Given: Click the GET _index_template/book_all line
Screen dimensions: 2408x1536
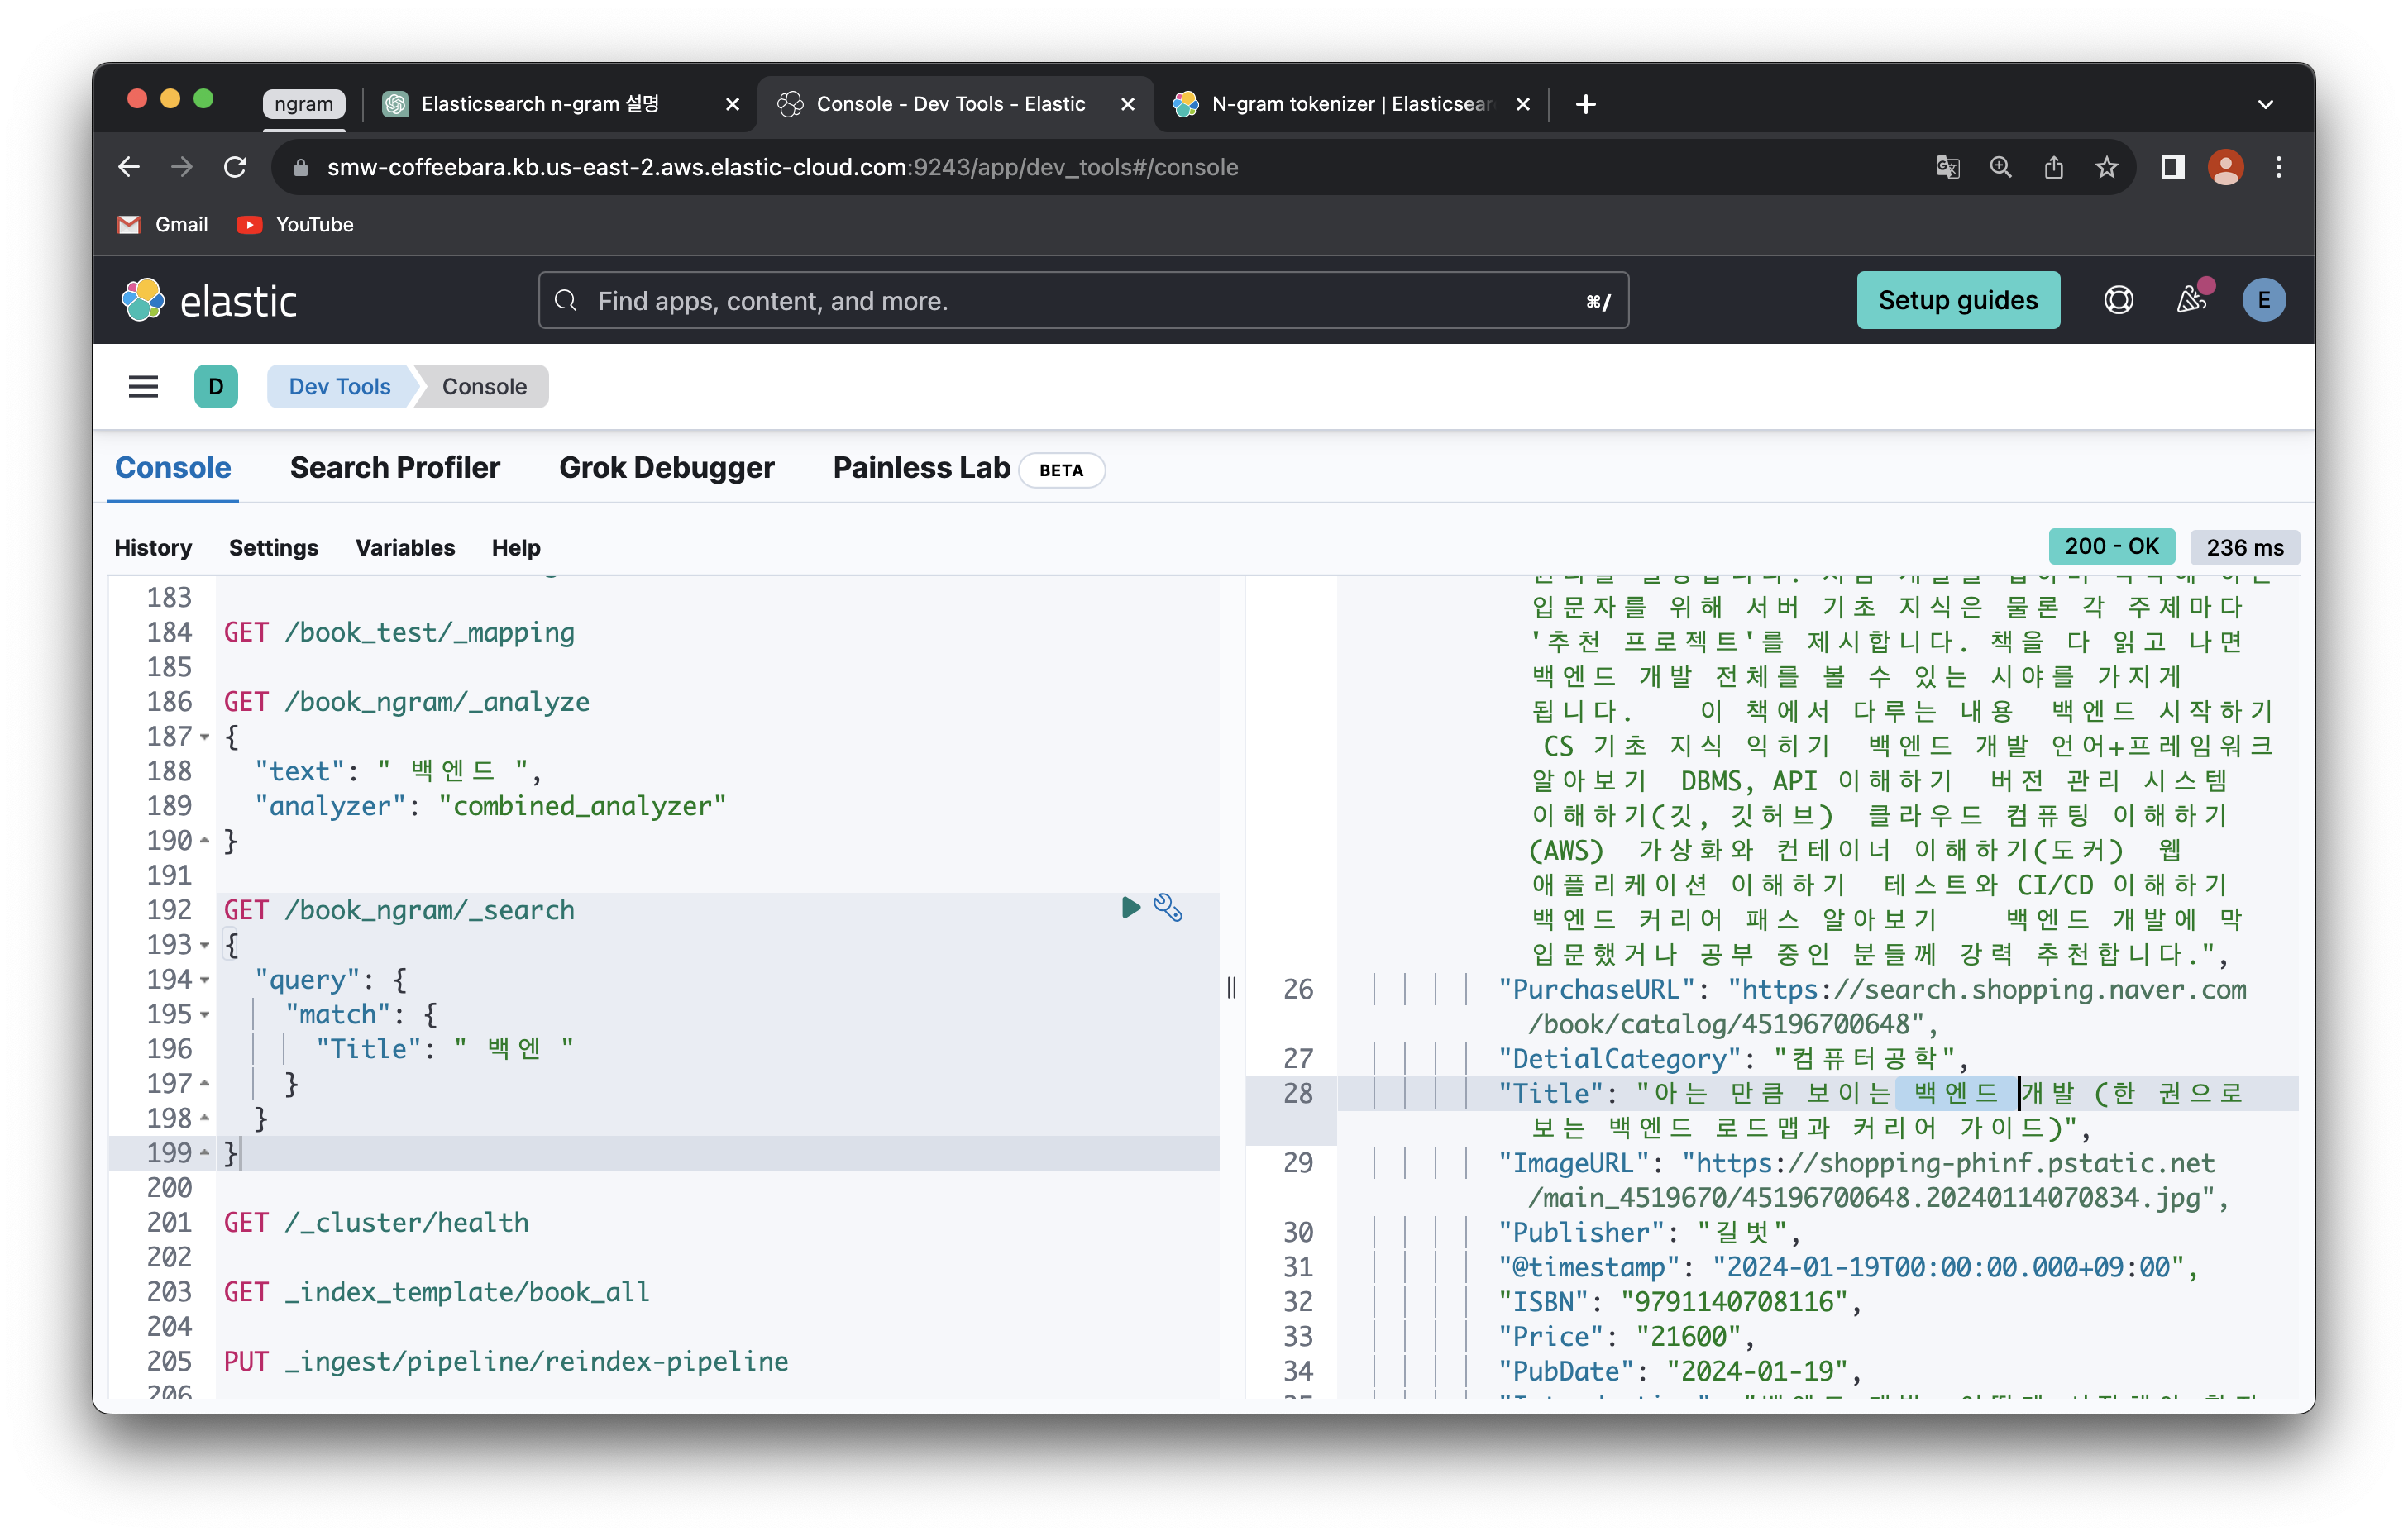Looking at the screenshot, I should 437,1292.
